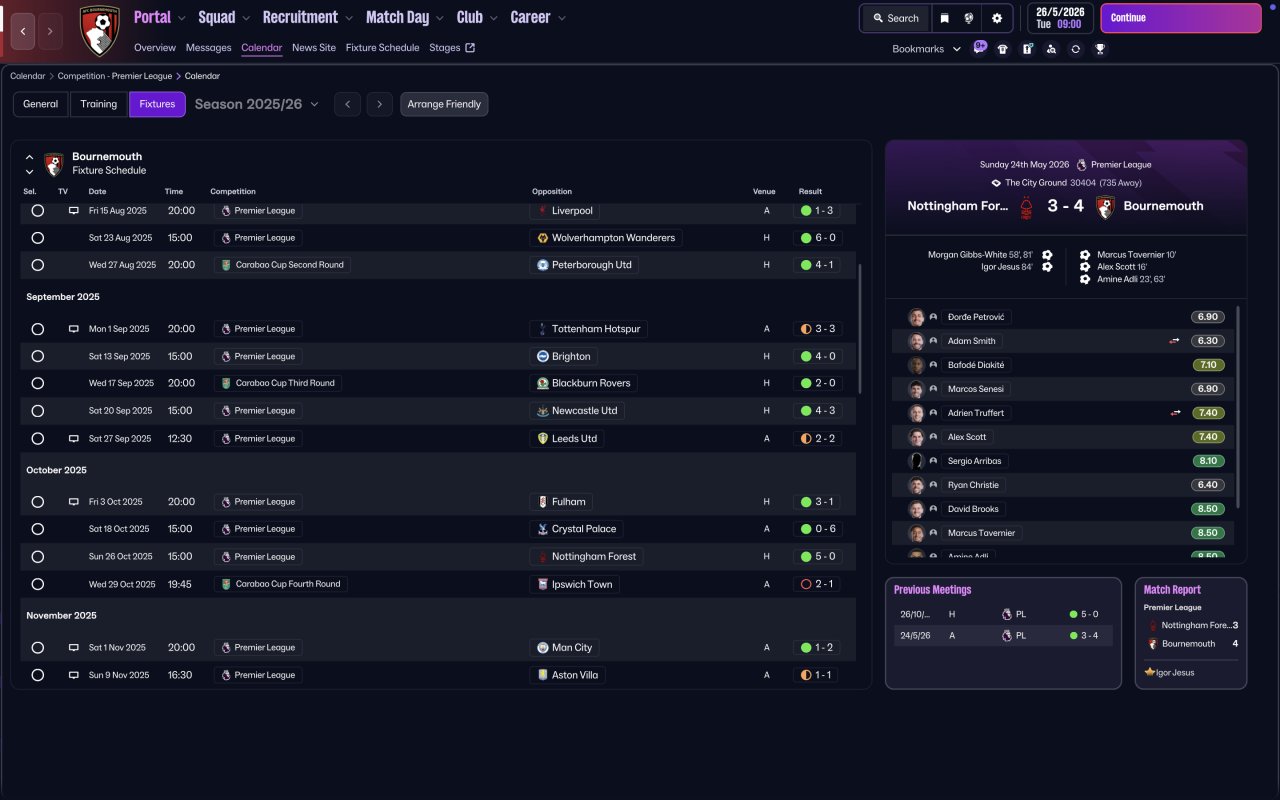
Task: Open the world globe icon in top bar
Action: (969, 18)
